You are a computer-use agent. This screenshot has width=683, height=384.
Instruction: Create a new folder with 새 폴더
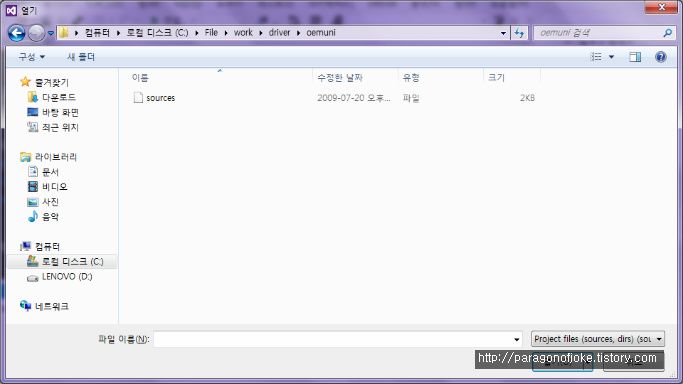(81, 57)
